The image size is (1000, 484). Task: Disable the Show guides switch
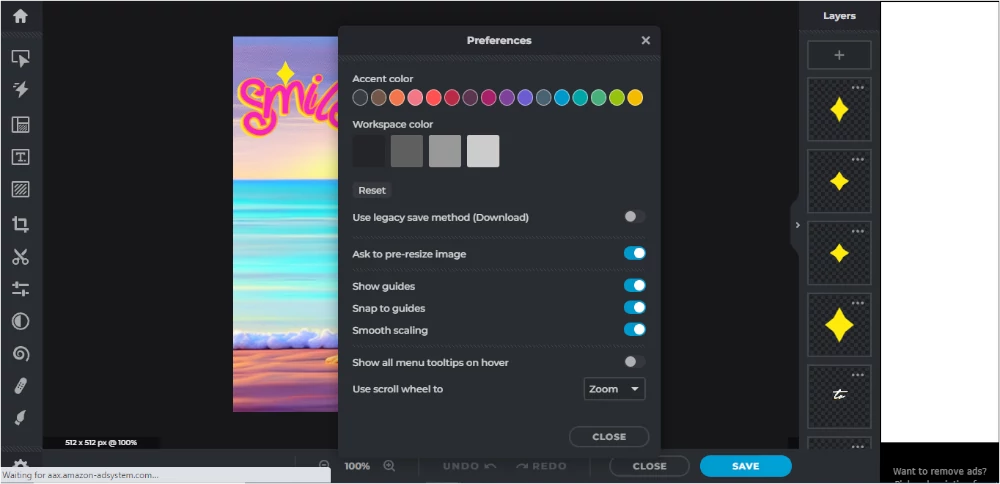[634, 286]
